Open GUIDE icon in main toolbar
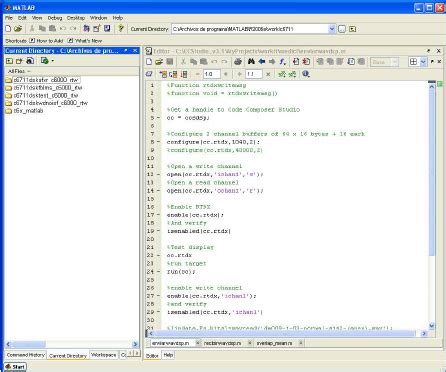446x372 pixels. 97,29
